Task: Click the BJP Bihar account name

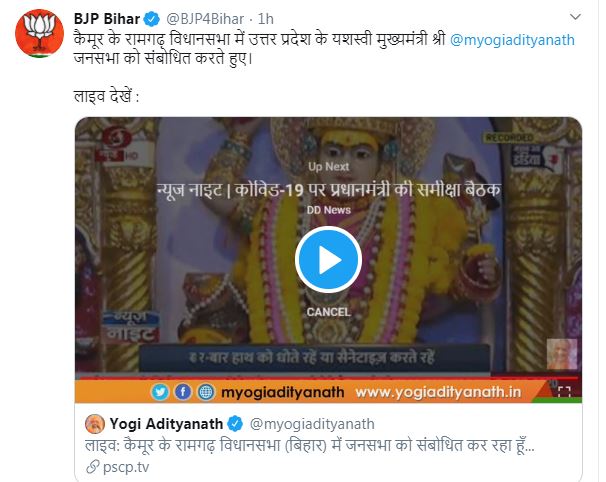Action: pos(107,19)
